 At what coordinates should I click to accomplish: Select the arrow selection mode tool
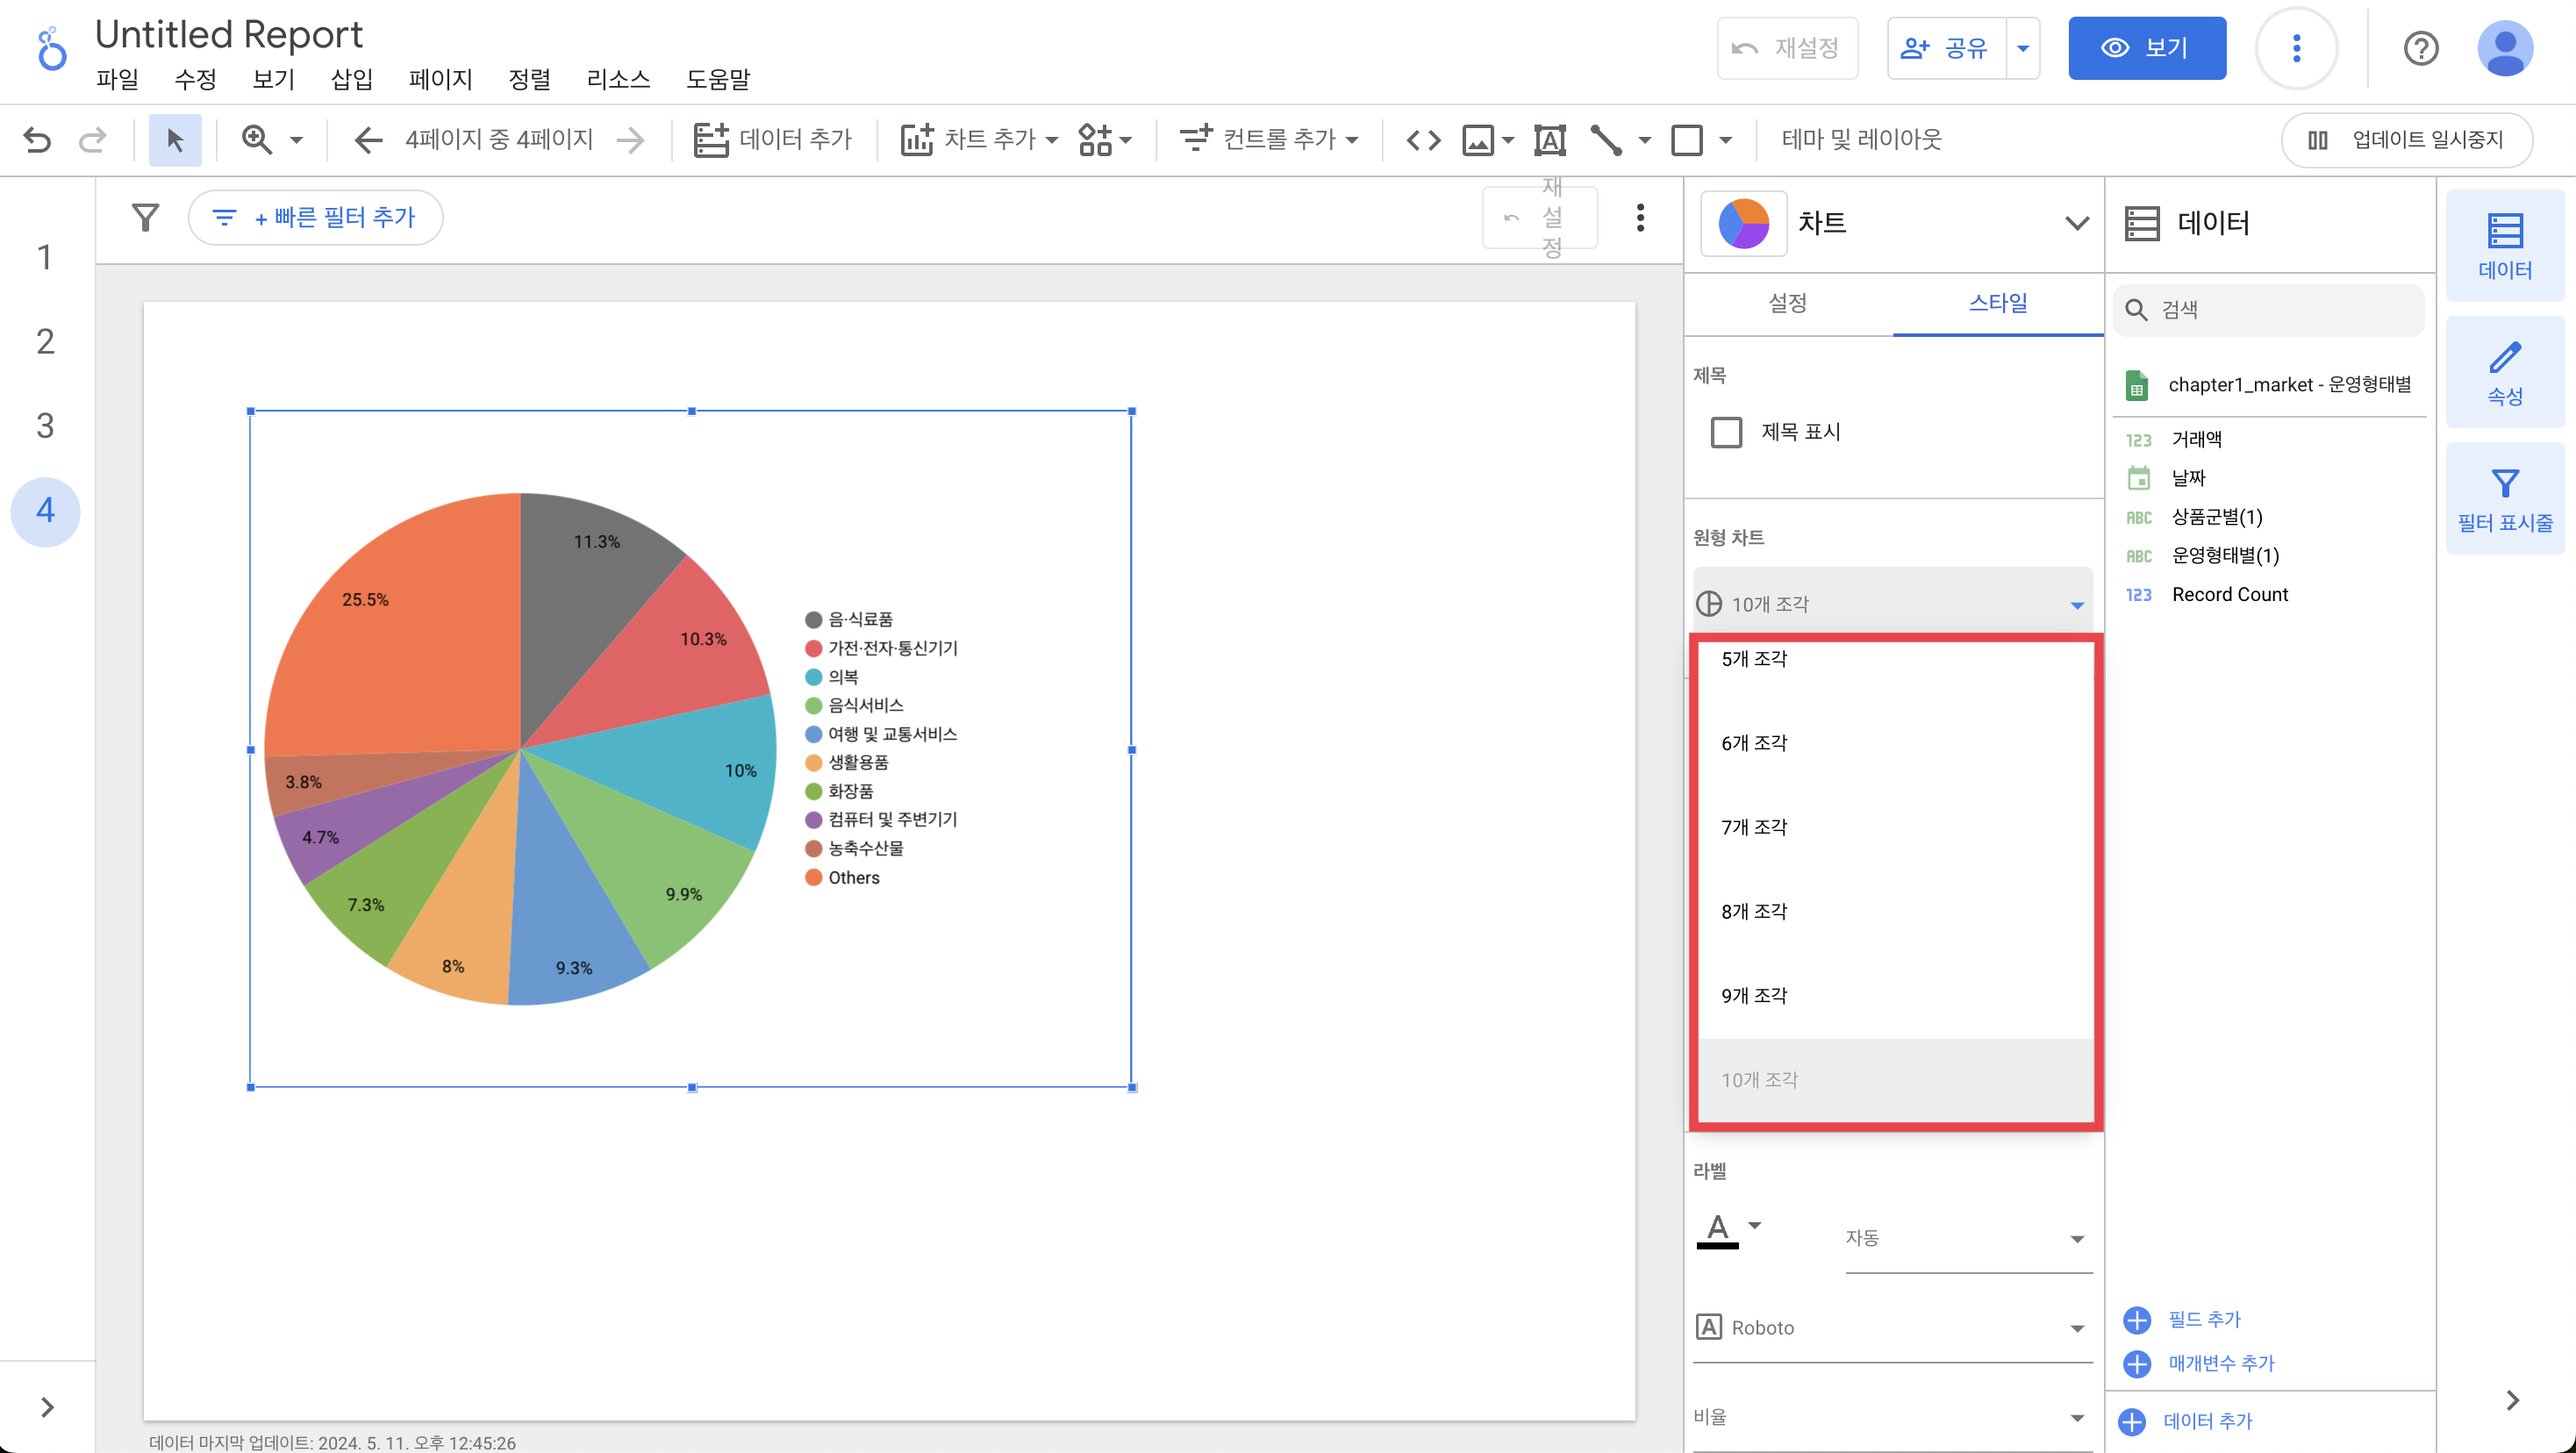click(x=175, y=139)
